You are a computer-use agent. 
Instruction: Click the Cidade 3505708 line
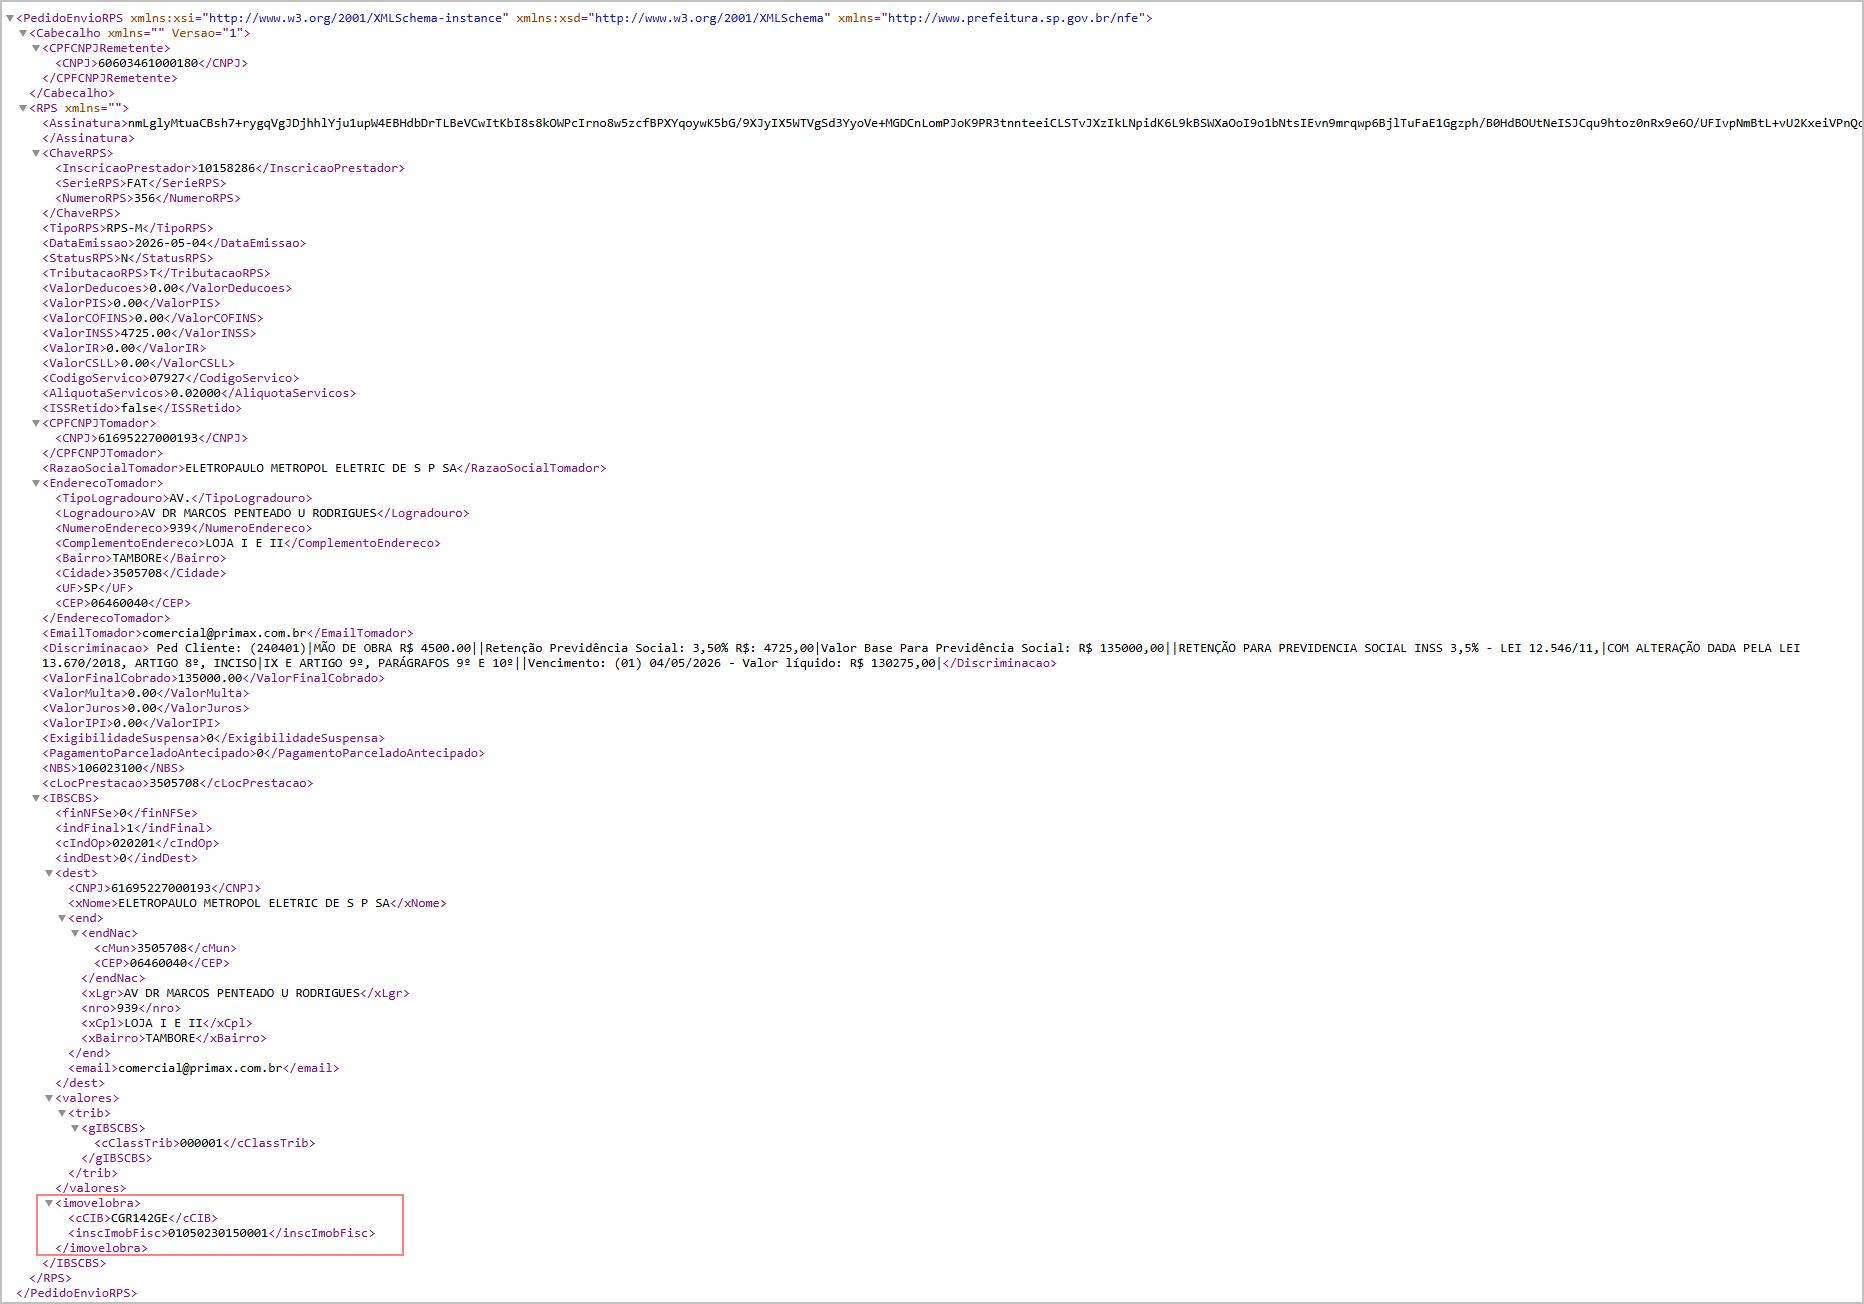pos(141,573)
